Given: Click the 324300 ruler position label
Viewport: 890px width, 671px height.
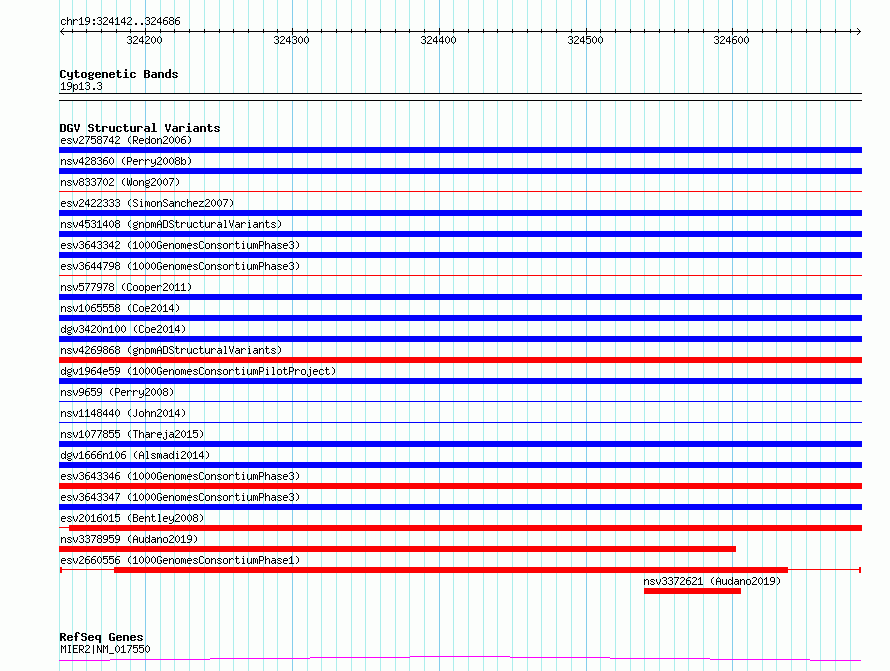Looking at the screenshot, I should (x=291, y=40).
